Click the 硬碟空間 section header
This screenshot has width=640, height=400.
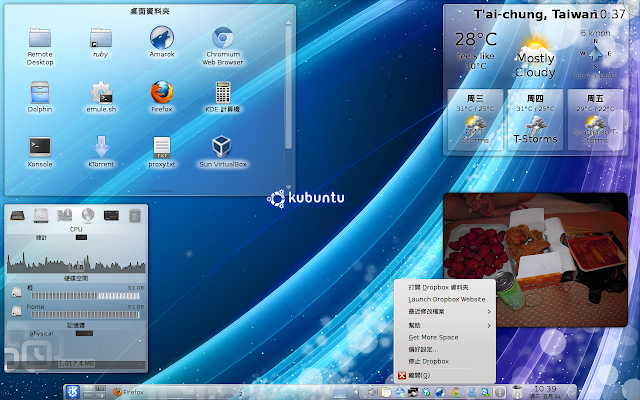point(76,278)
